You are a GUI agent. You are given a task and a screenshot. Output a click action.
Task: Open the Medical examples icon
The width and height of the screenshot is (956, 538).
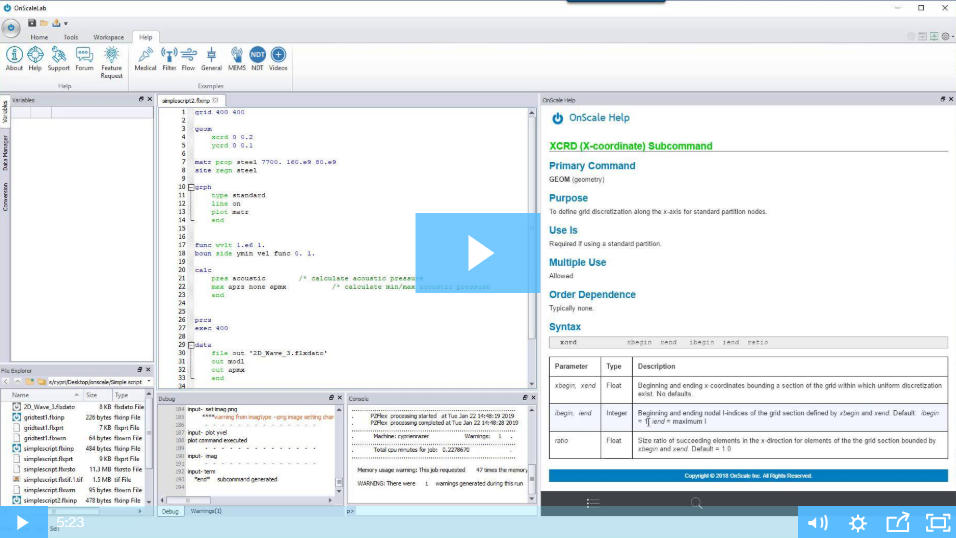(x=145, y=59)
